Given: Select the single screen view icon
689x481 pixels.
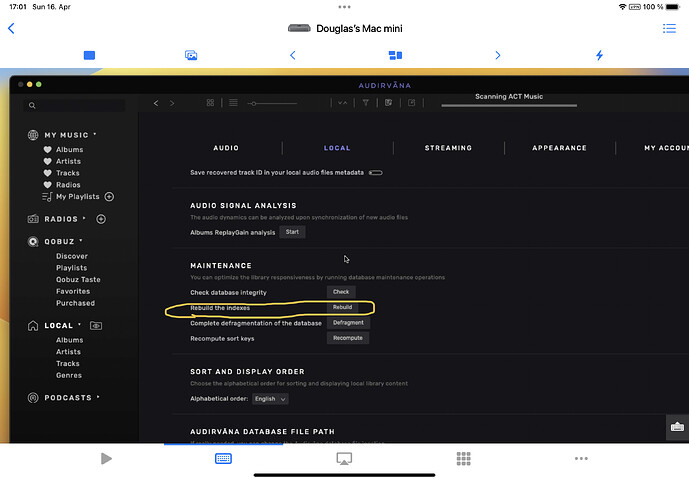Looking at the screenshot, I should tap(89, 55).
